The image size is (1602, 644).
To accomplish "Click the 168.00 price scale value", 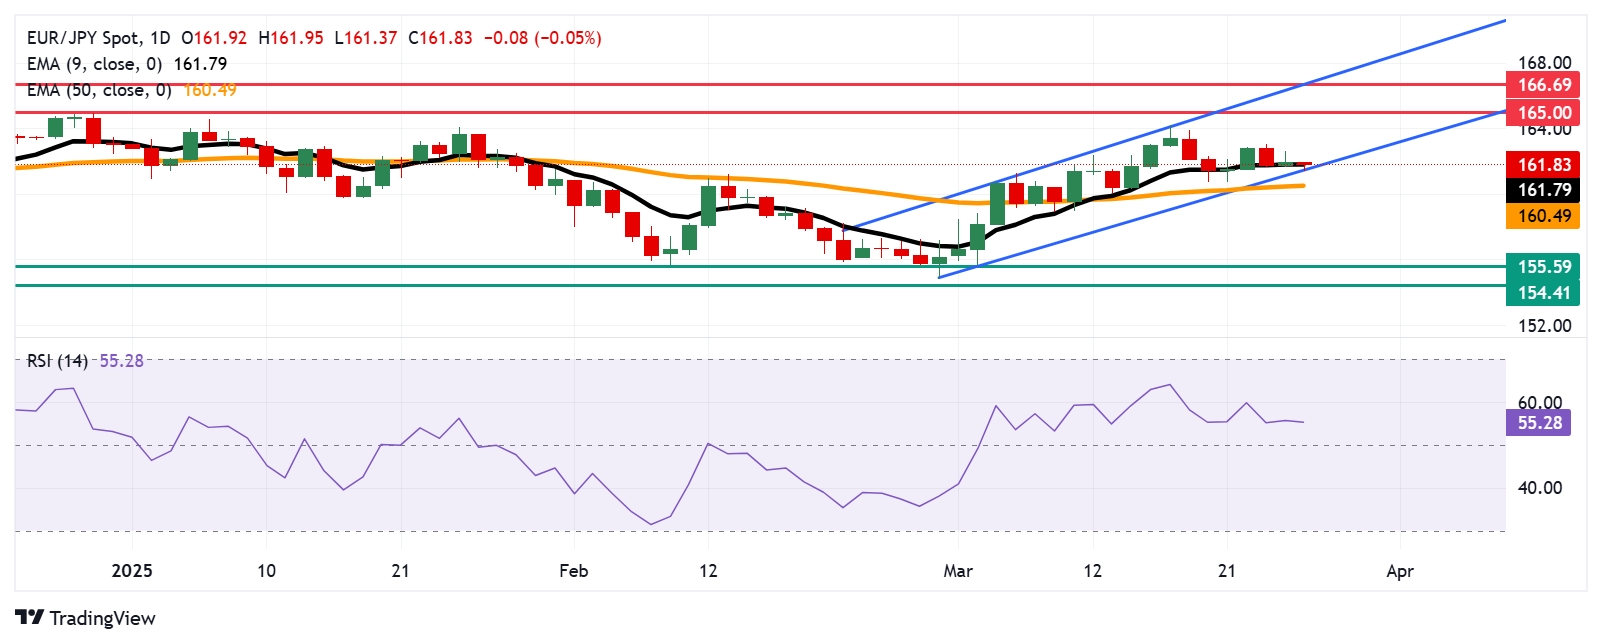I will pos(1545,63).
